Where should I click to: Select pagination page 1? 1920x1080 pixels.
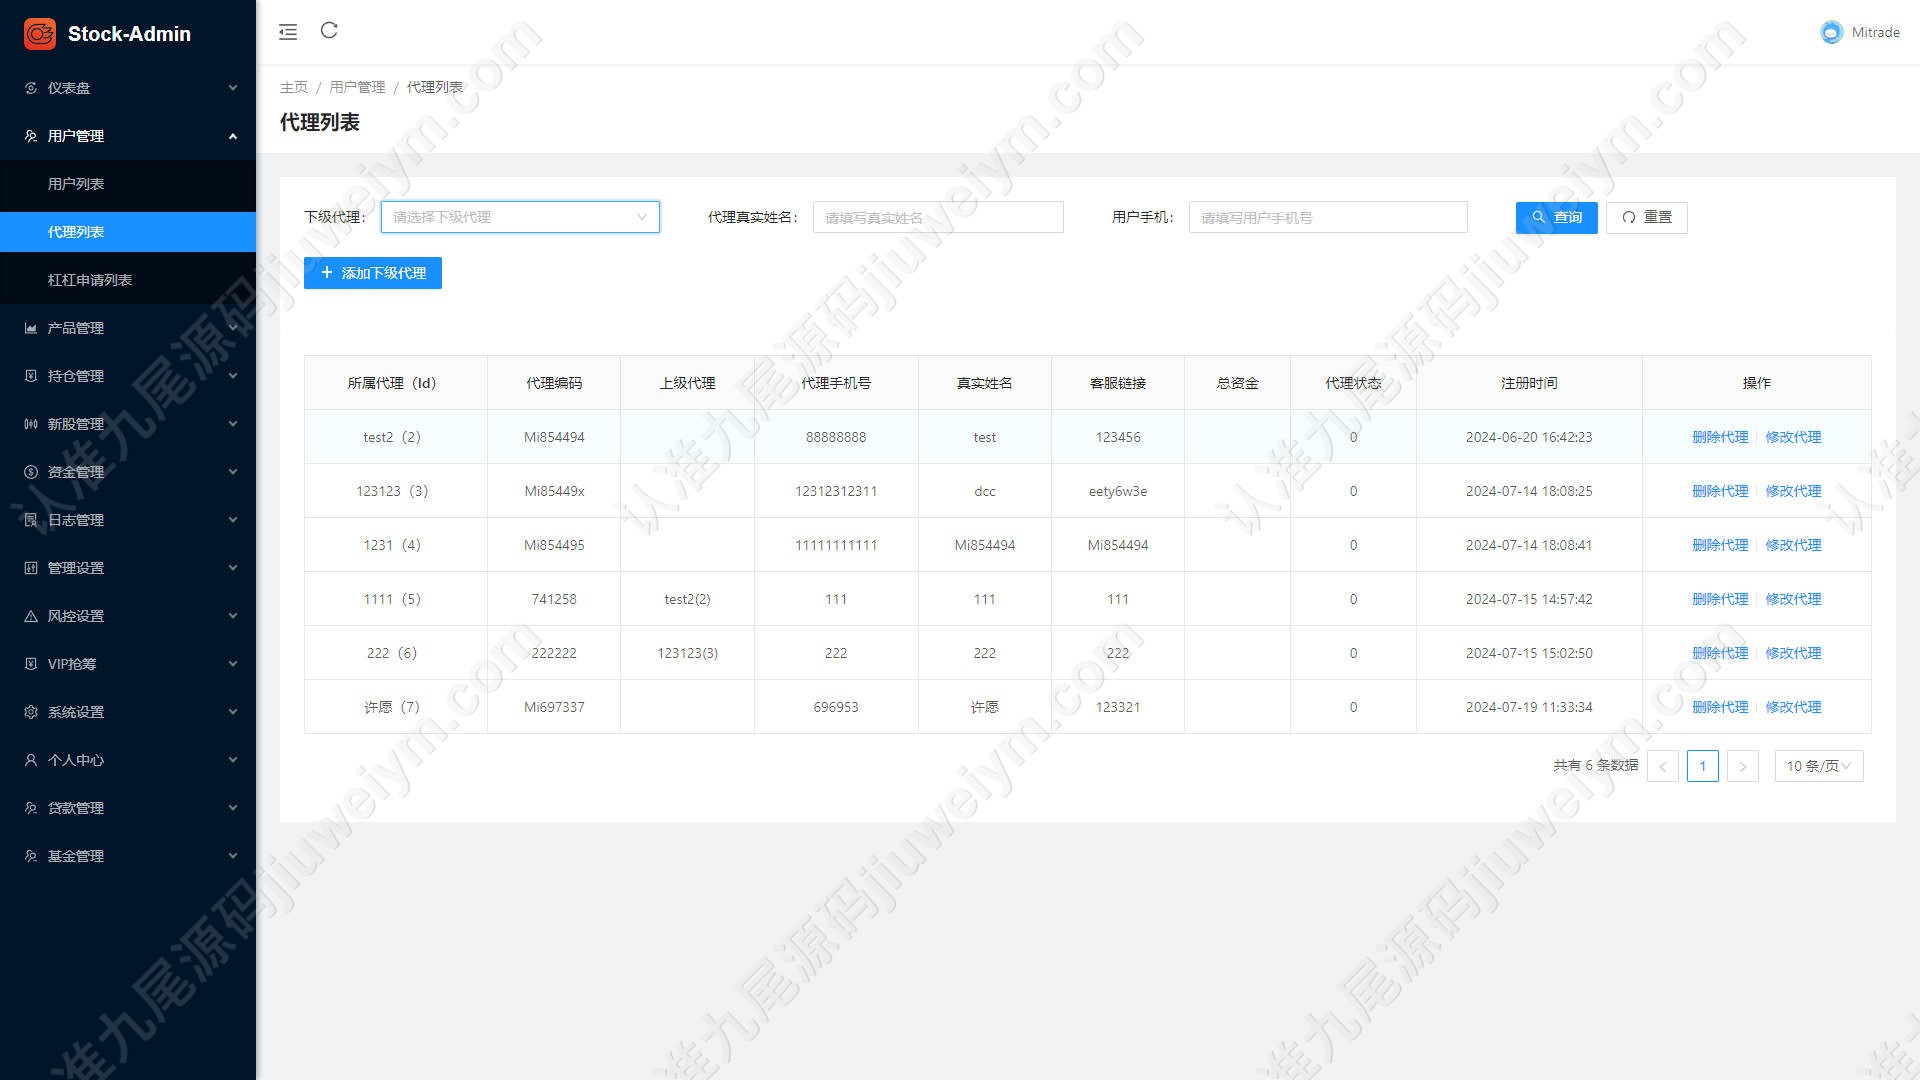tap(1703, 766)
